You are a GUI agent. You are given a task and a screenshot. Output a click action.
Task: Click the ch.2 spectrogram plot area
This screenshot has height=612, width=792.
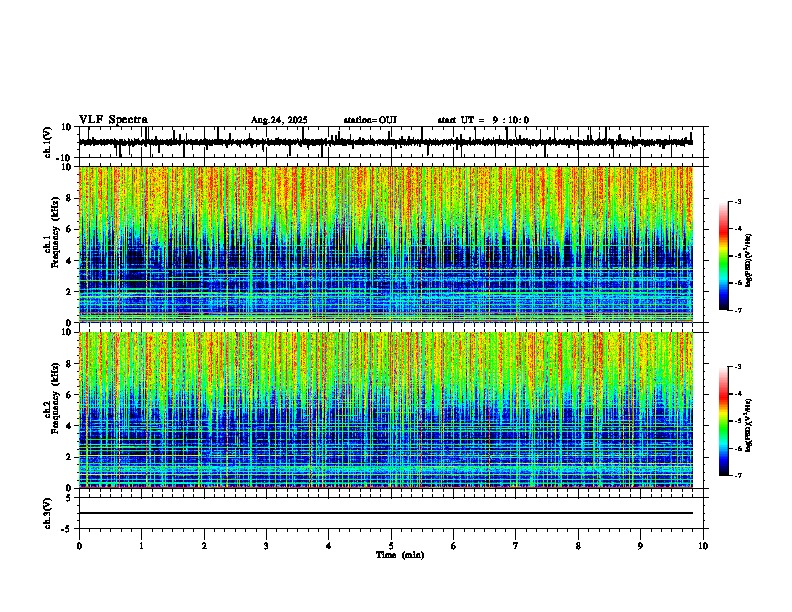[x=386, y=410]
